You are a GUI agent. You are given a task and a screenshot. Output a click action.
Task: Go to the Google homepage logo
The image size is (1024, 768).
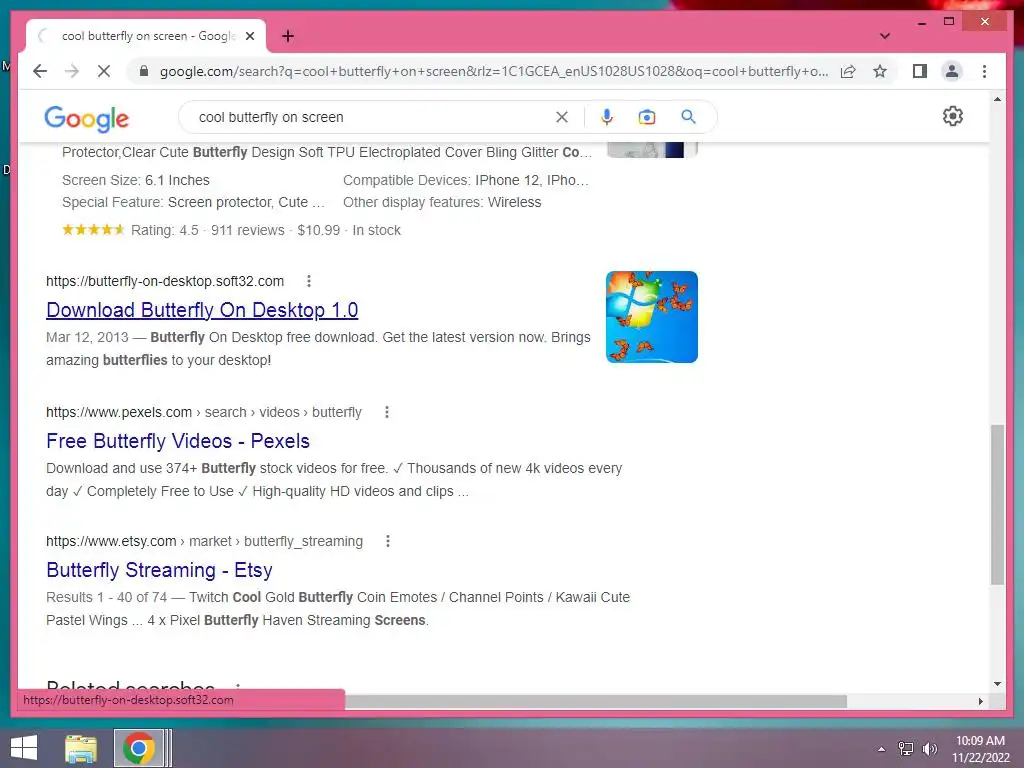pos(86,118)
